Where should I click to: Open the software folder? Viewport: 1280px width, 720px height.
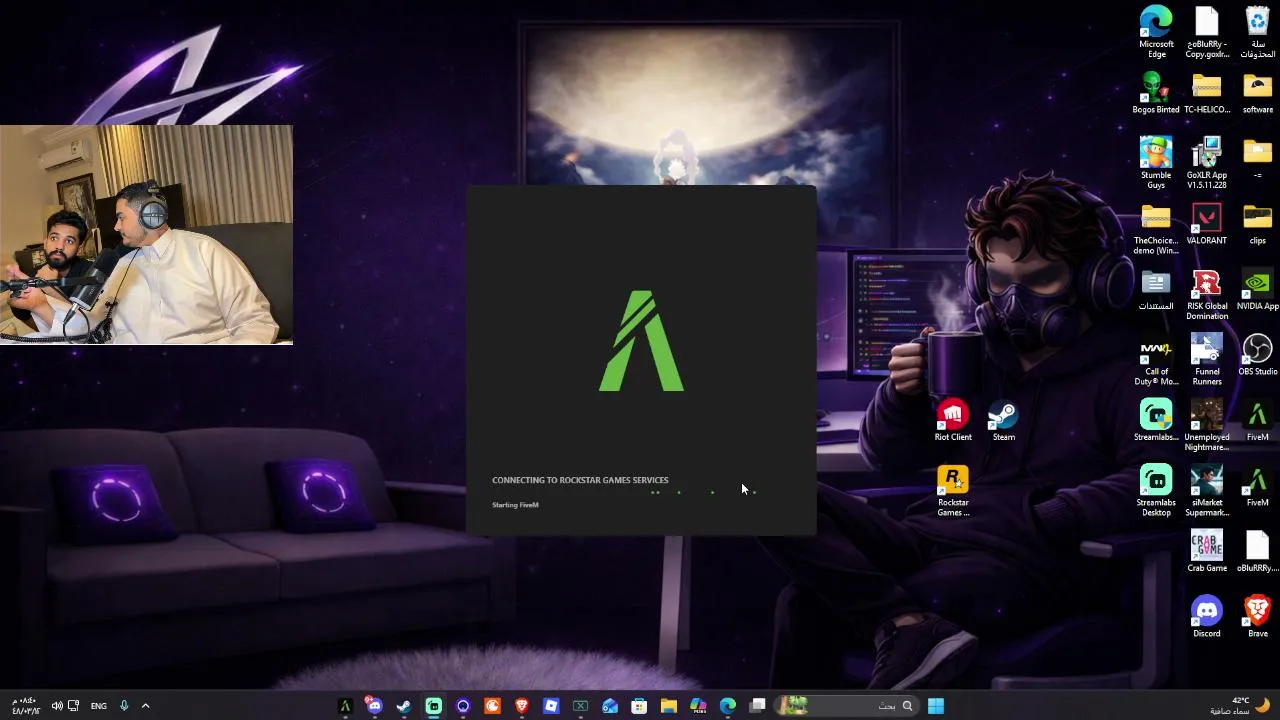(x=1257, y=94)
